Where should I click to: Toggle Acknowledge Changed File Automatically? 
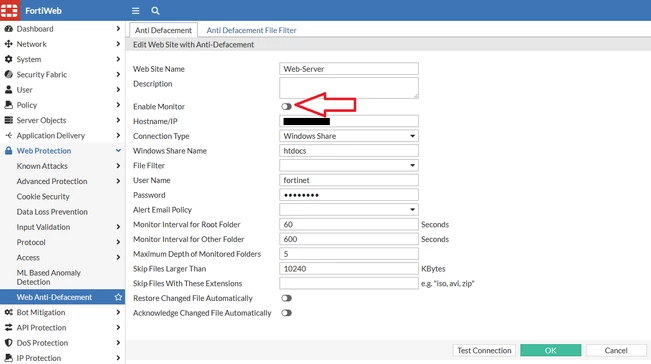tap(286, 313)
